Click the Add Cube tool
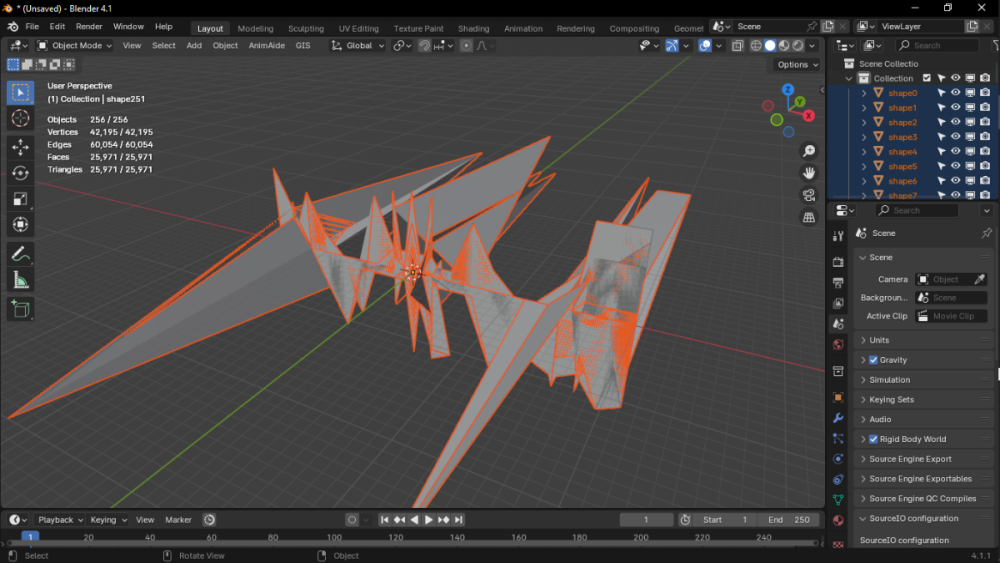The width and height of the screenshot is (1000, 563). tap(20, 310)
